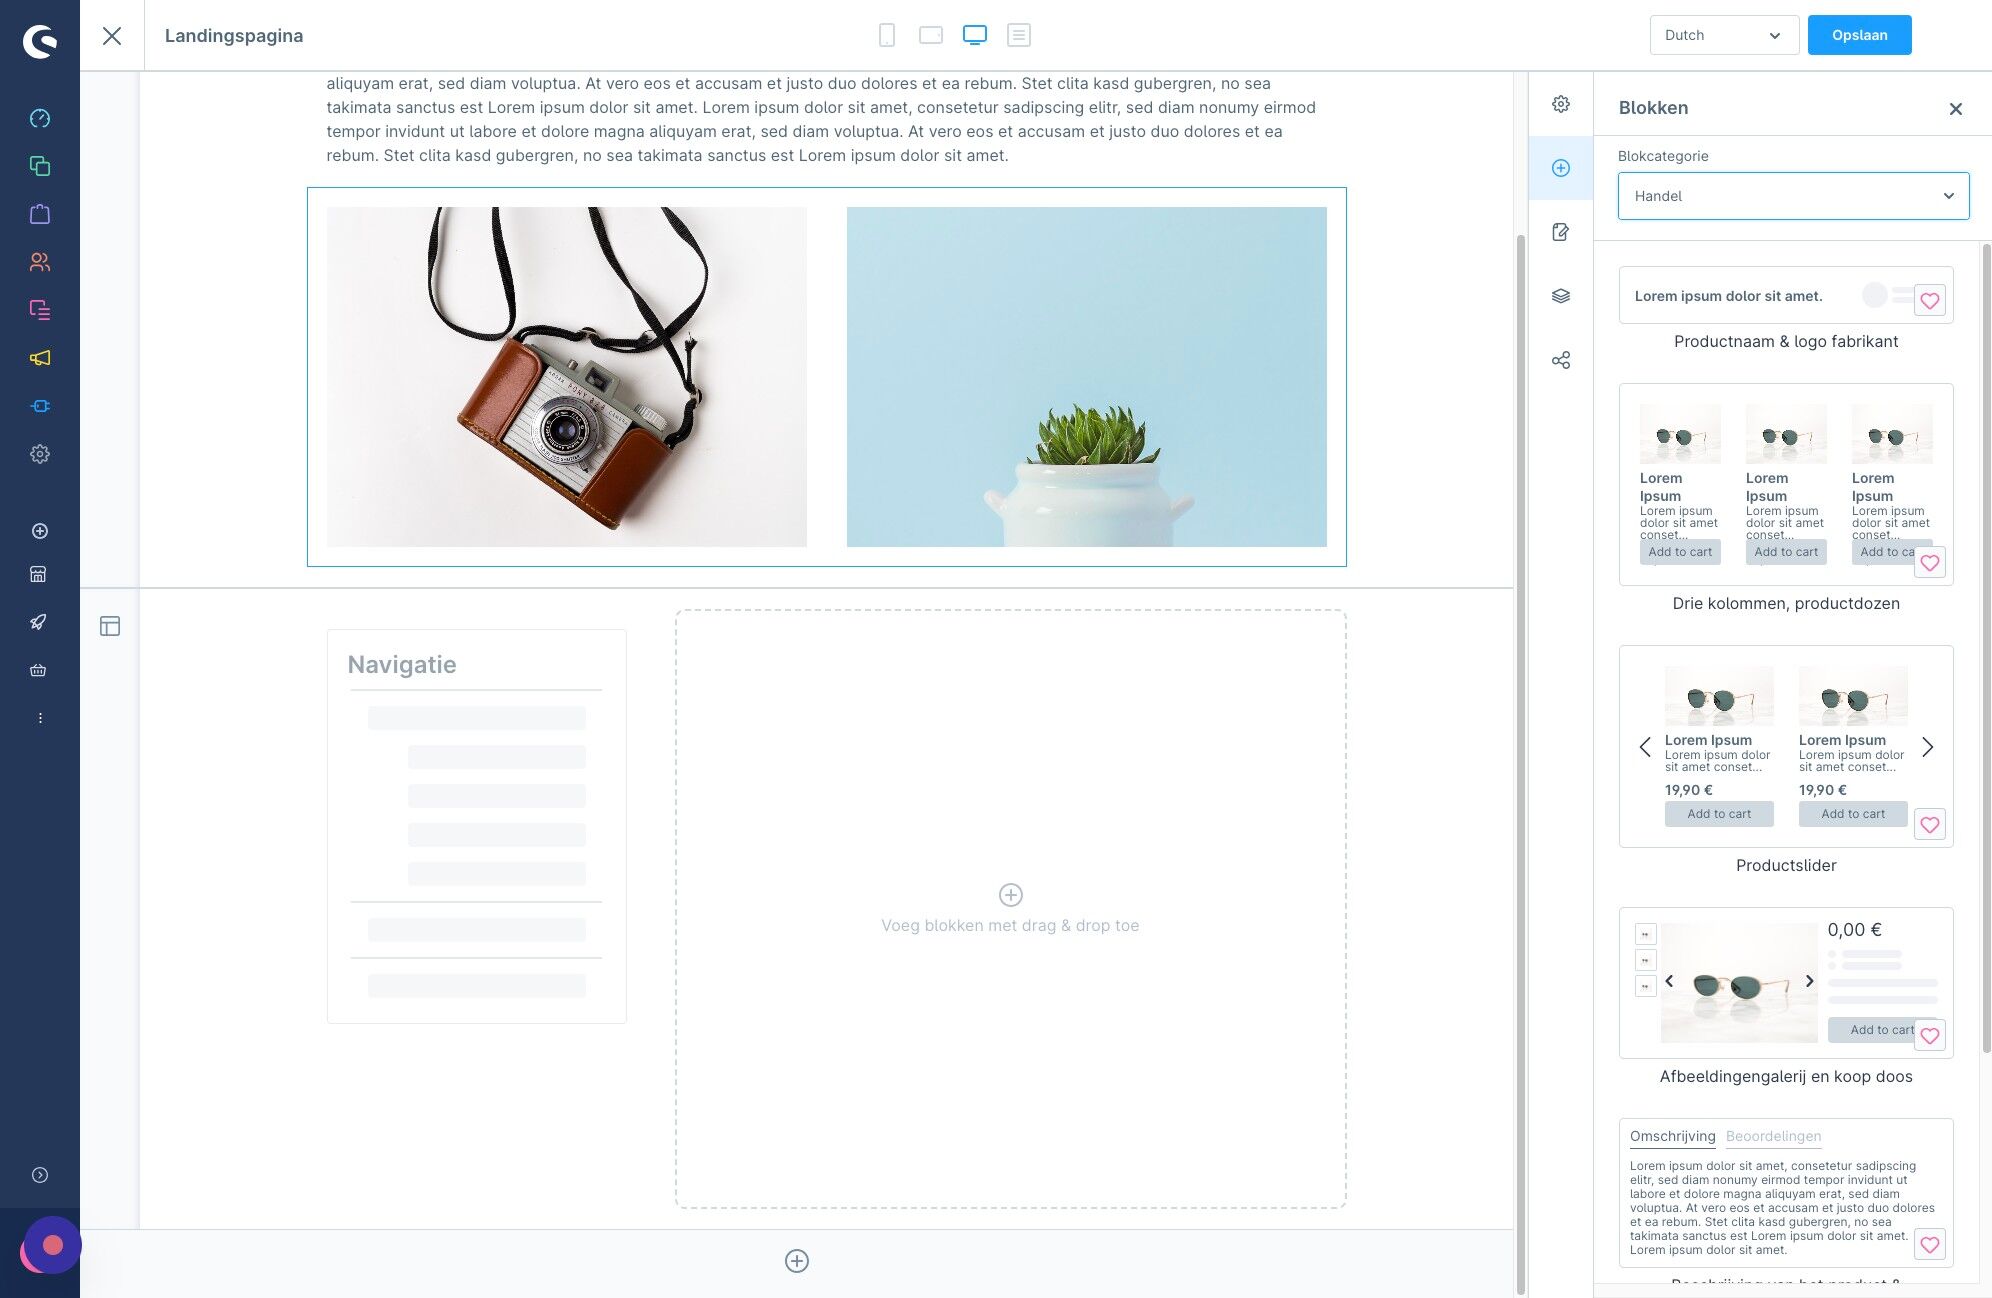The image size is (1992, 1298).
Task: Switch to tablet device view
Action: pyautogui.click(x=931, y=35)
